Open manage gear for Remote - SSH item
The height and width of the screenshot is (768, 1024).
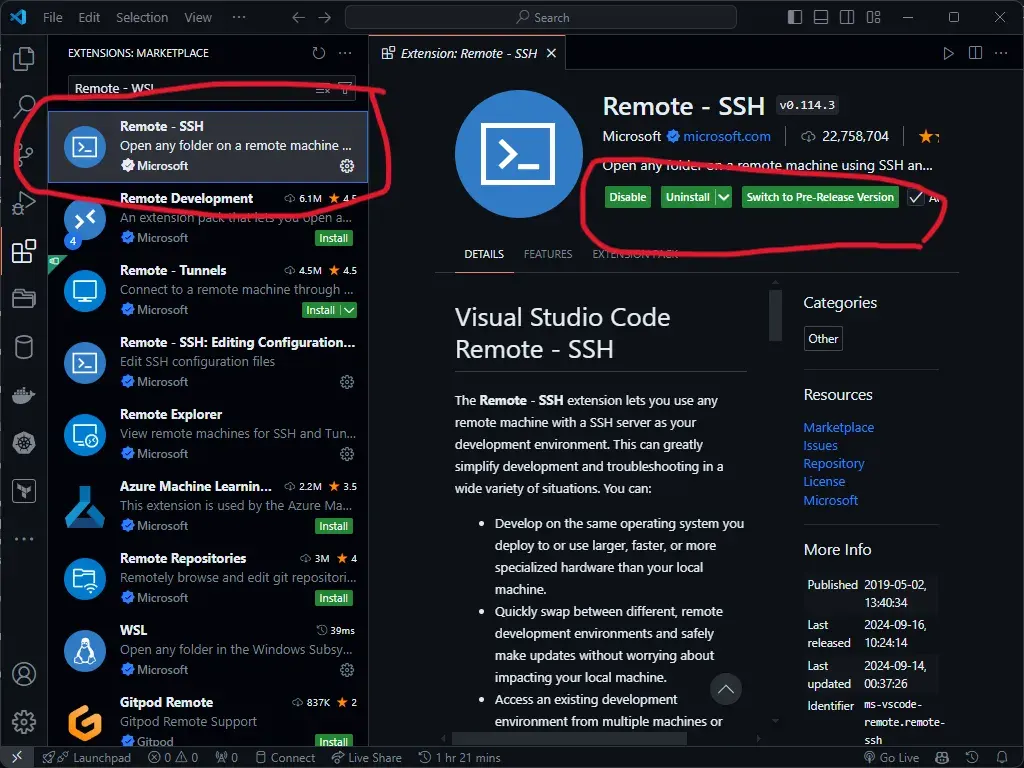point(347,166)
